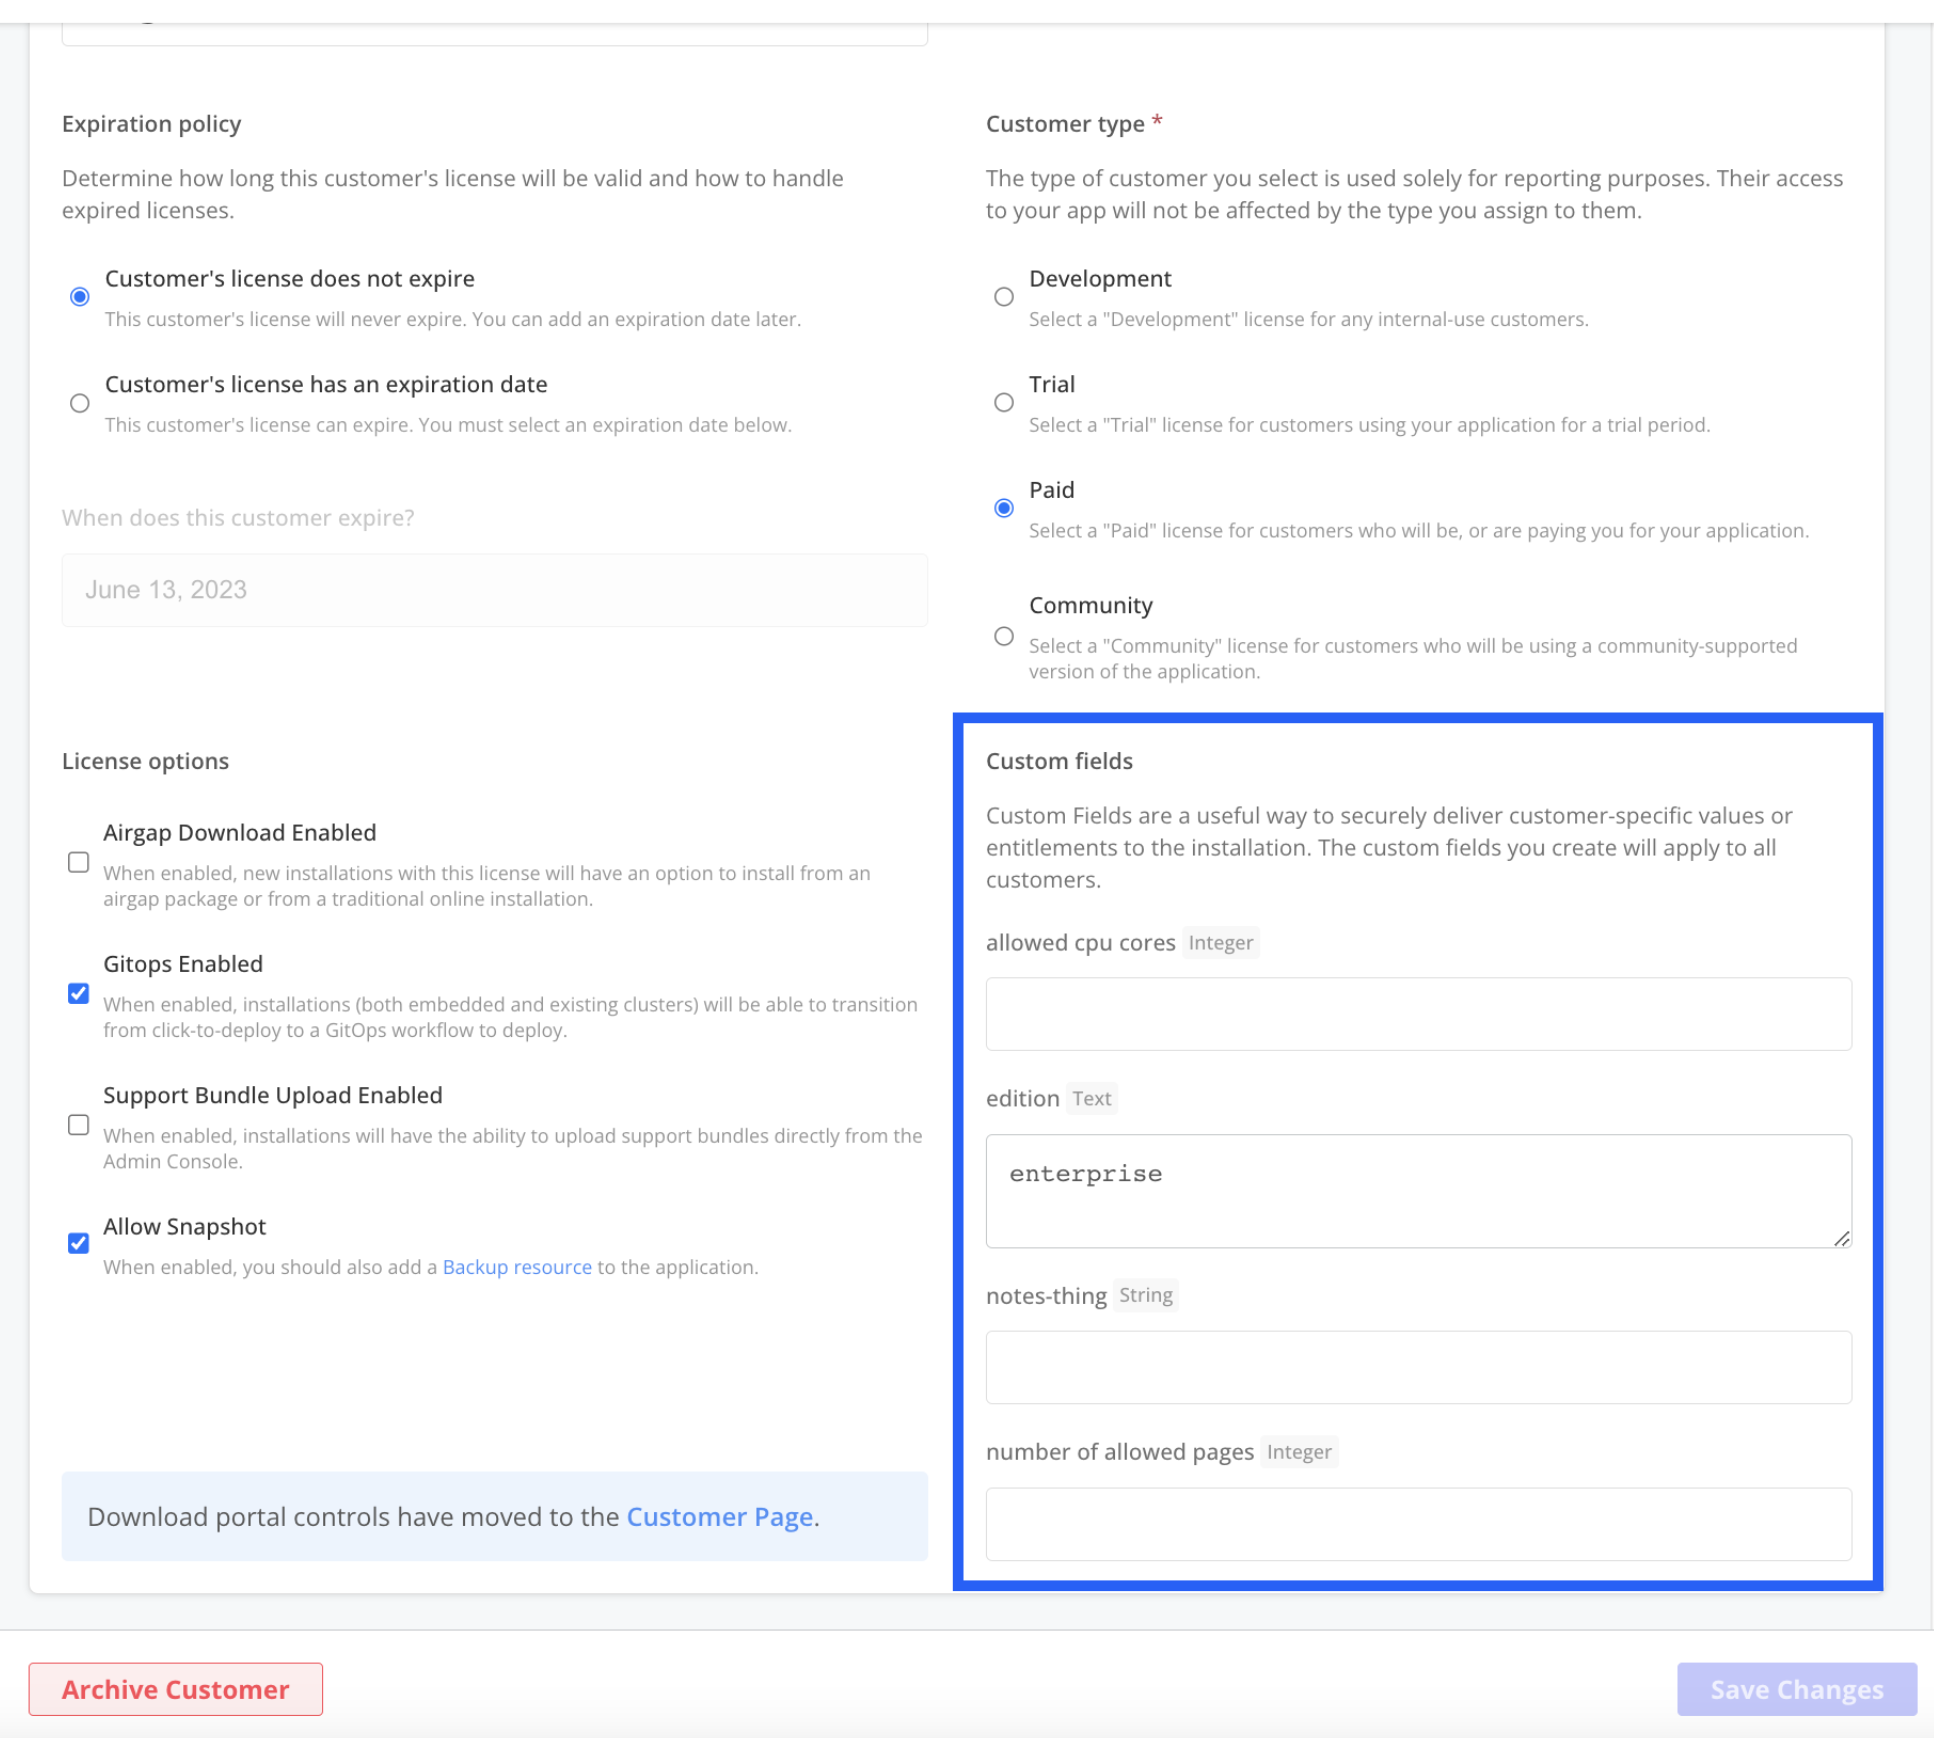1934x1738 pixels.
Task: Enable Airgap Download Enabled
Action: tap(78, 864)
